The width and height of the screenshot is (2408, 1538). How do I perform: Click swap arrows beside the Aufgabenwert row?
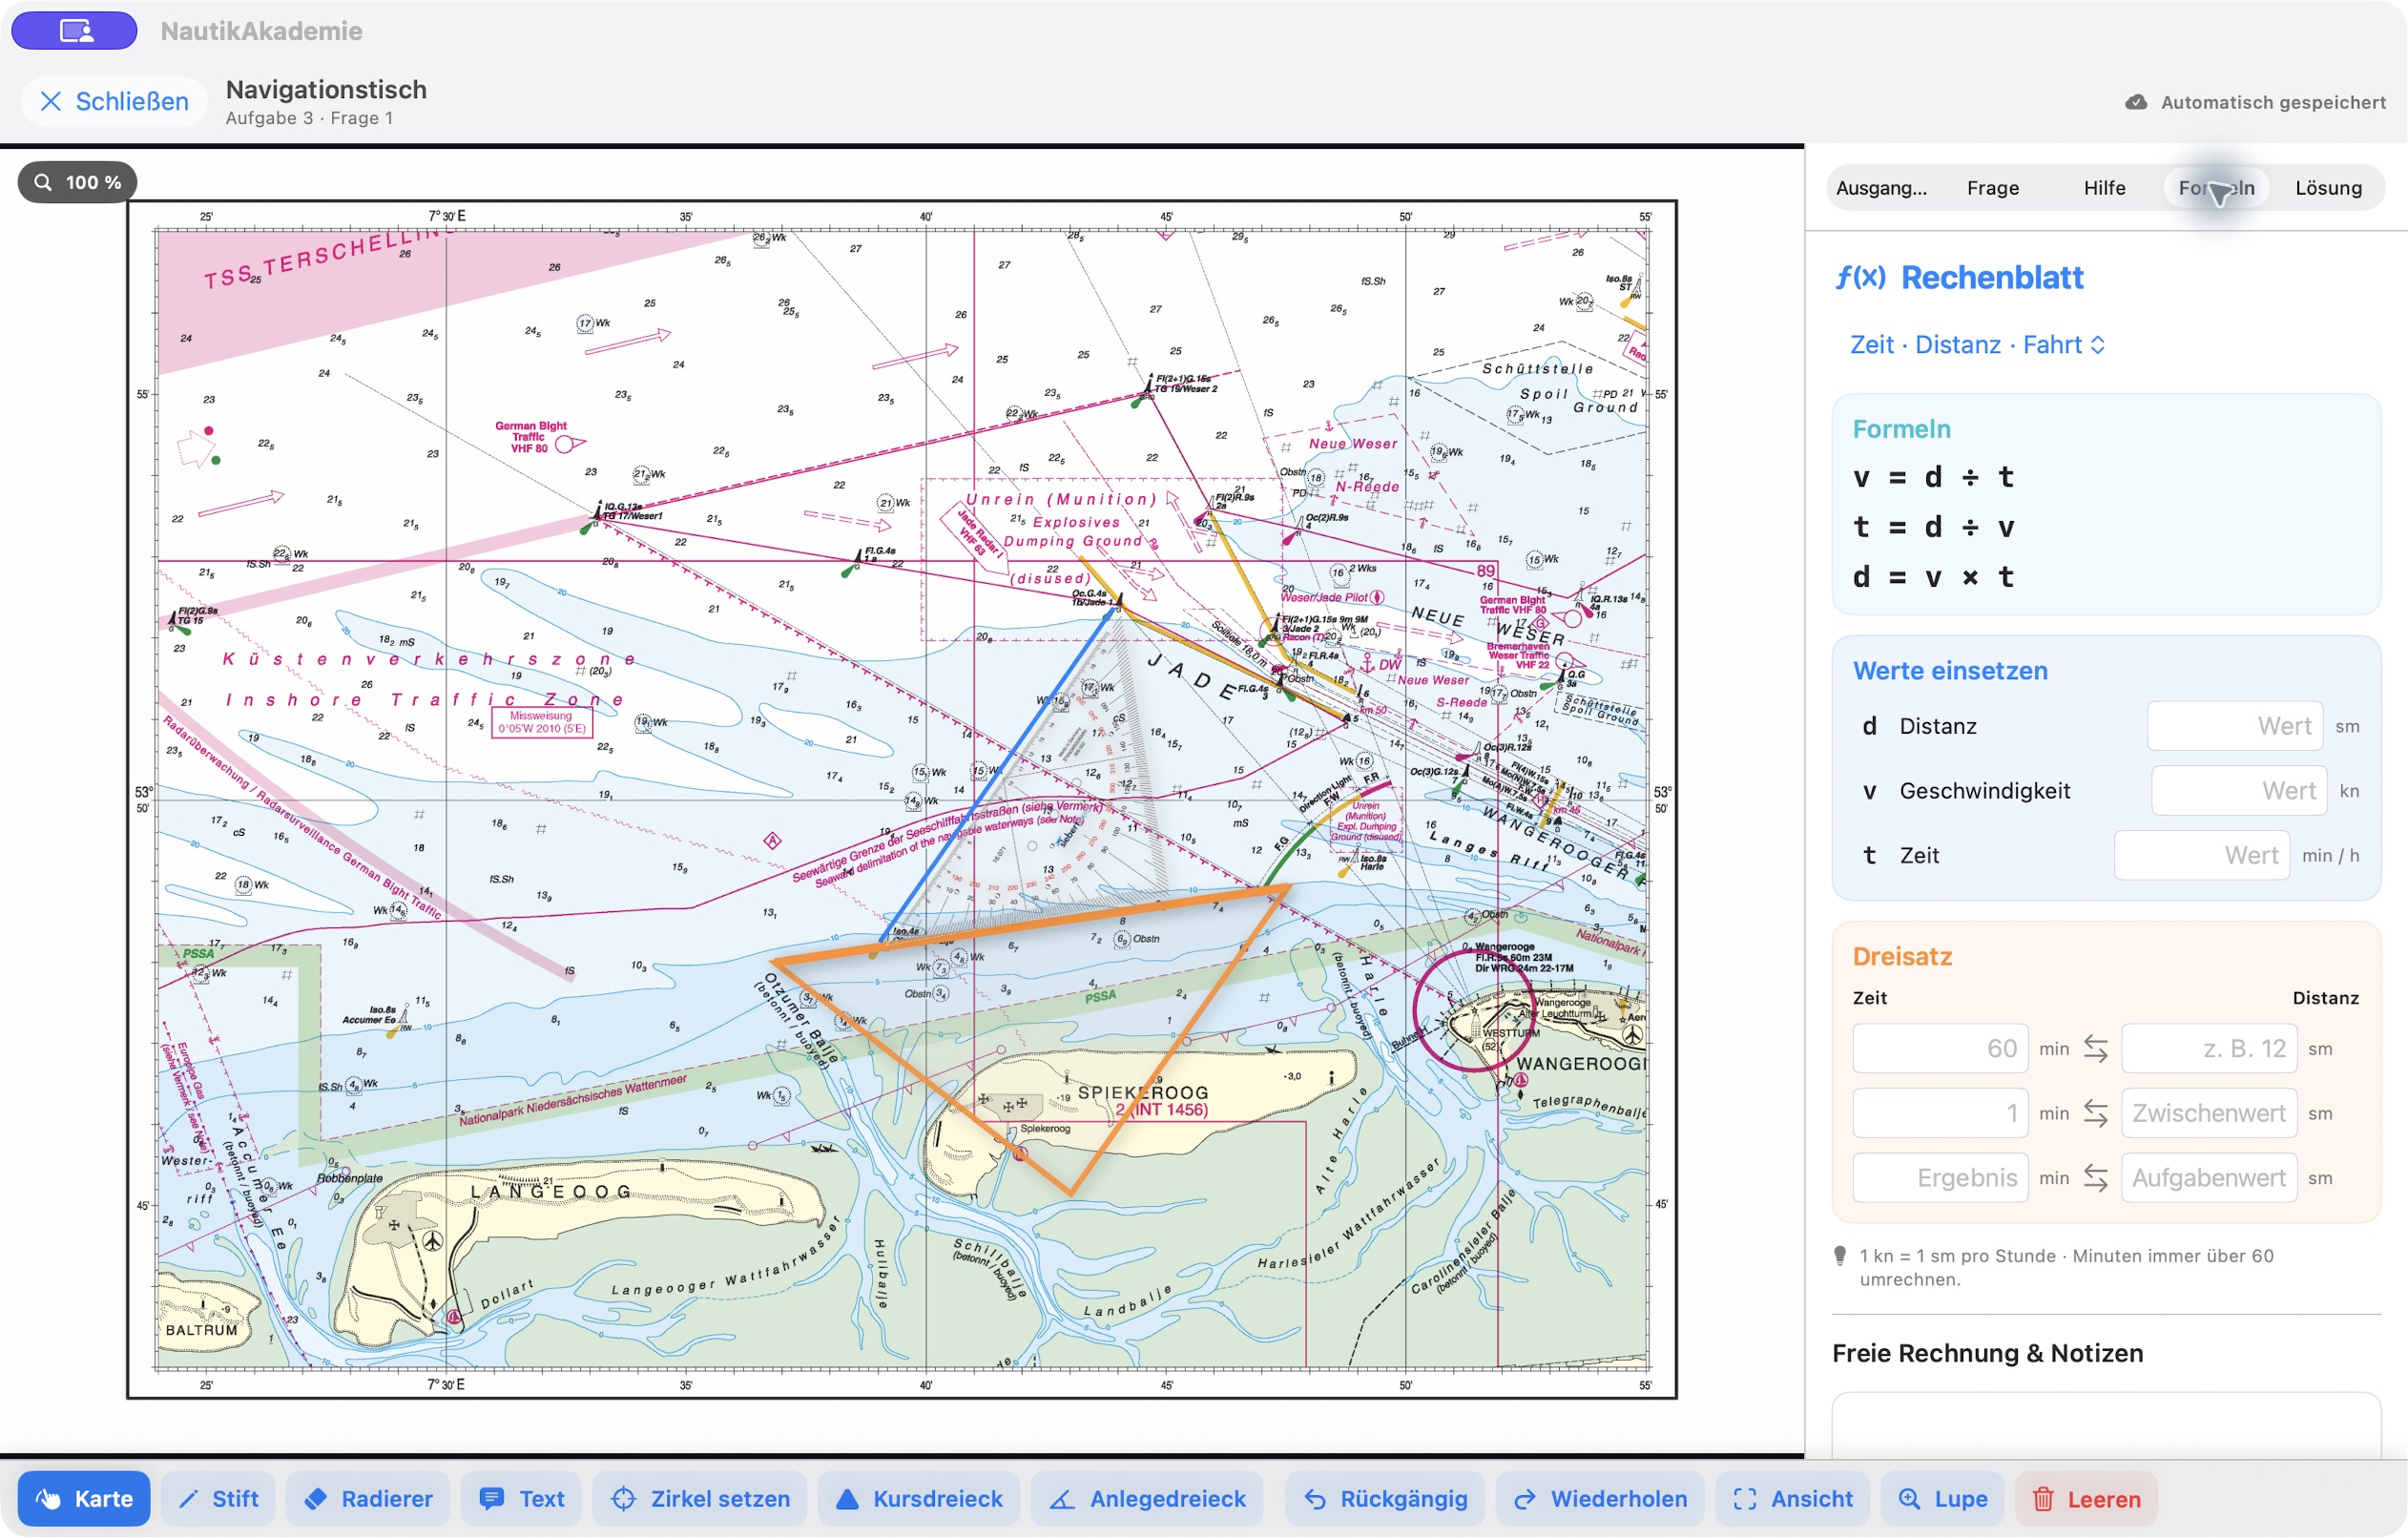pos(2095,1178)
